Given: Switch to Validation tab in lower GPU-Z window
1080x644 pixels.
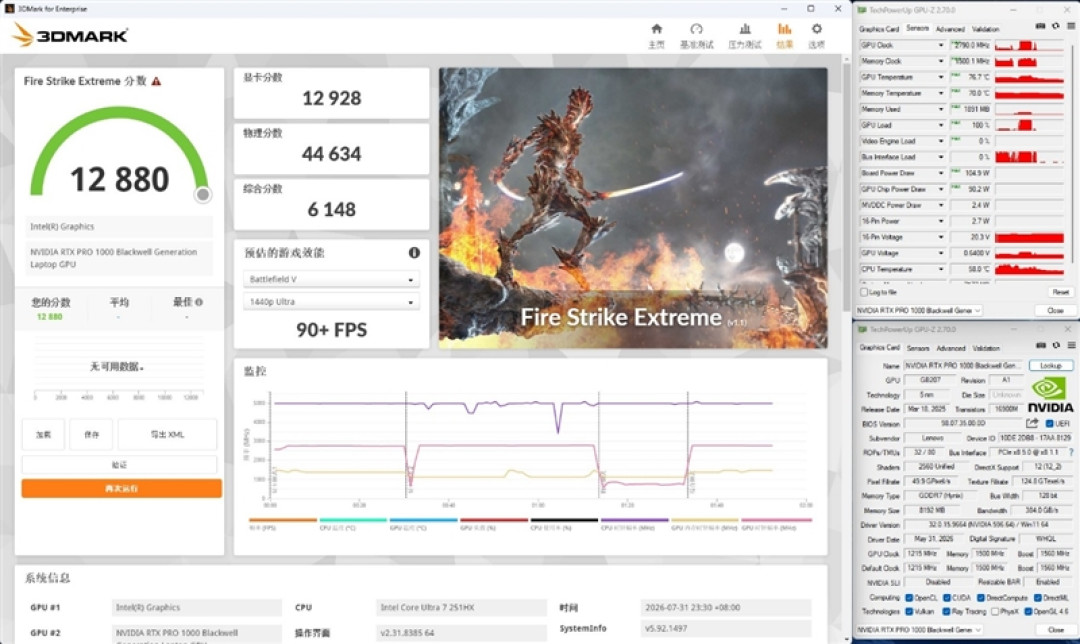Looking at the screenshot, I should point(986,349).
